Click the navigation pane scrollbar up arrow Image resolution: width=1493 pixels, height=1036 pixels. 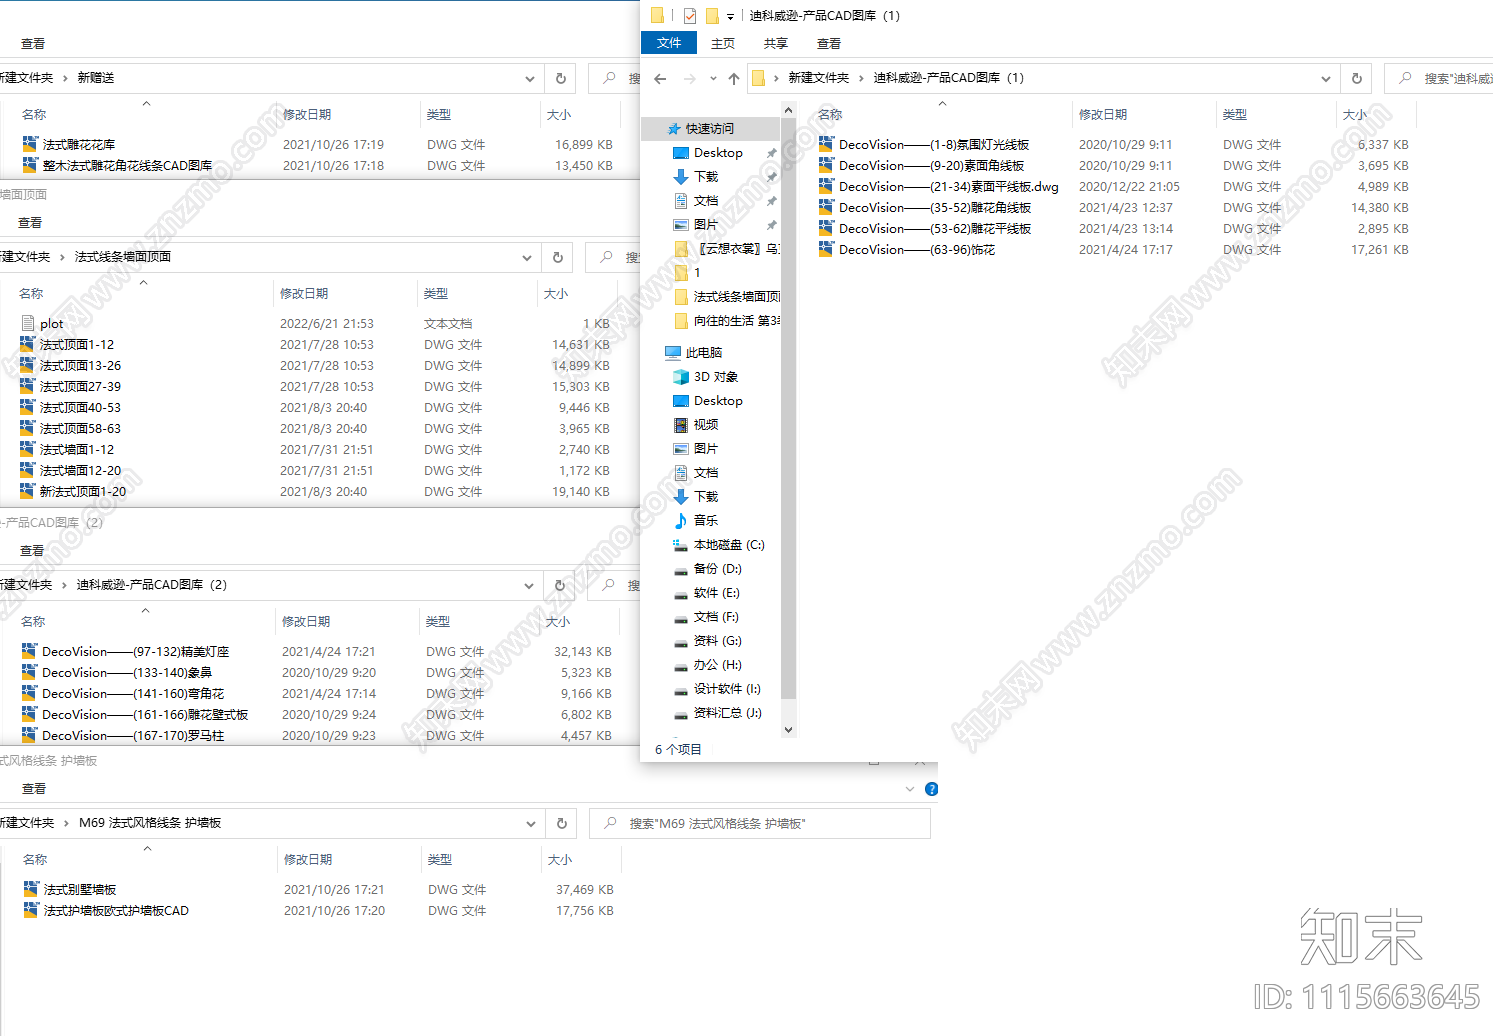788,110
